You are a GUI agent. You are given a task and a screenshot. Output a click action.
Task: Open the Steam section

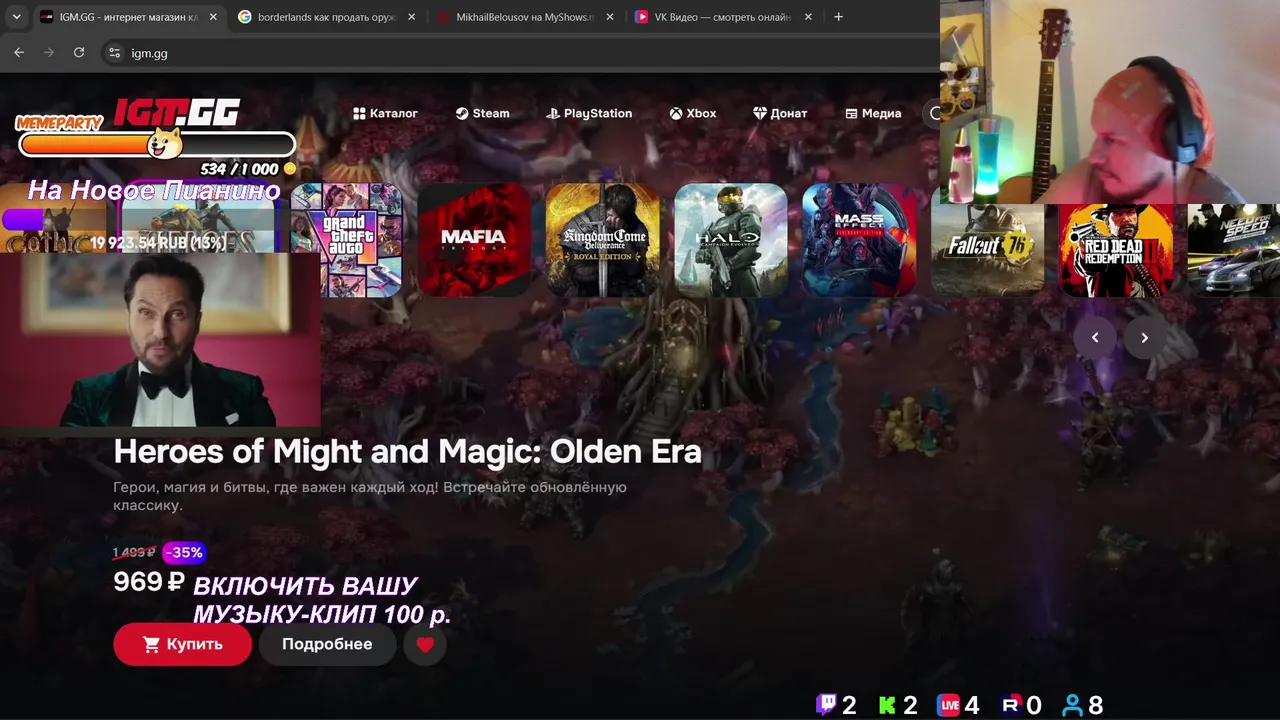(x=482, y=113)
